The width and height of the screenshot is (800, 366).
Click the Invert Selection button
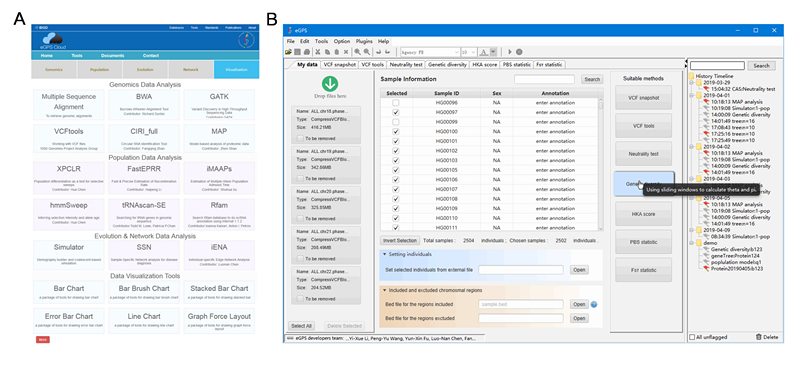click(x=400, y=240)
